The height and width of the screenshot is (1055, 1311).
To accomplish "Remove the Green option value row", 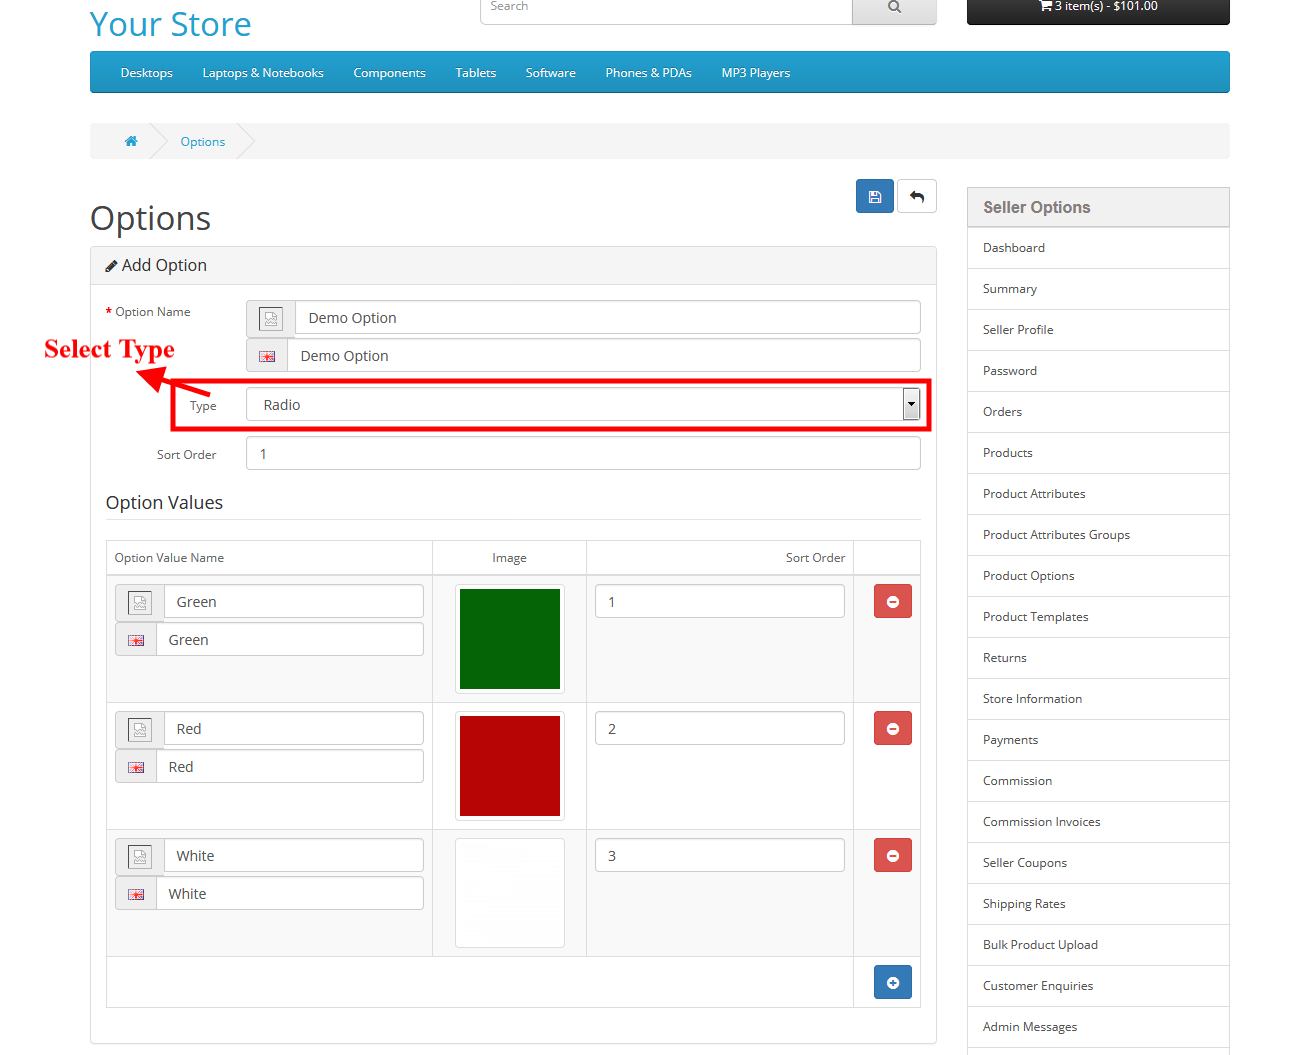I will pos(892,601).
